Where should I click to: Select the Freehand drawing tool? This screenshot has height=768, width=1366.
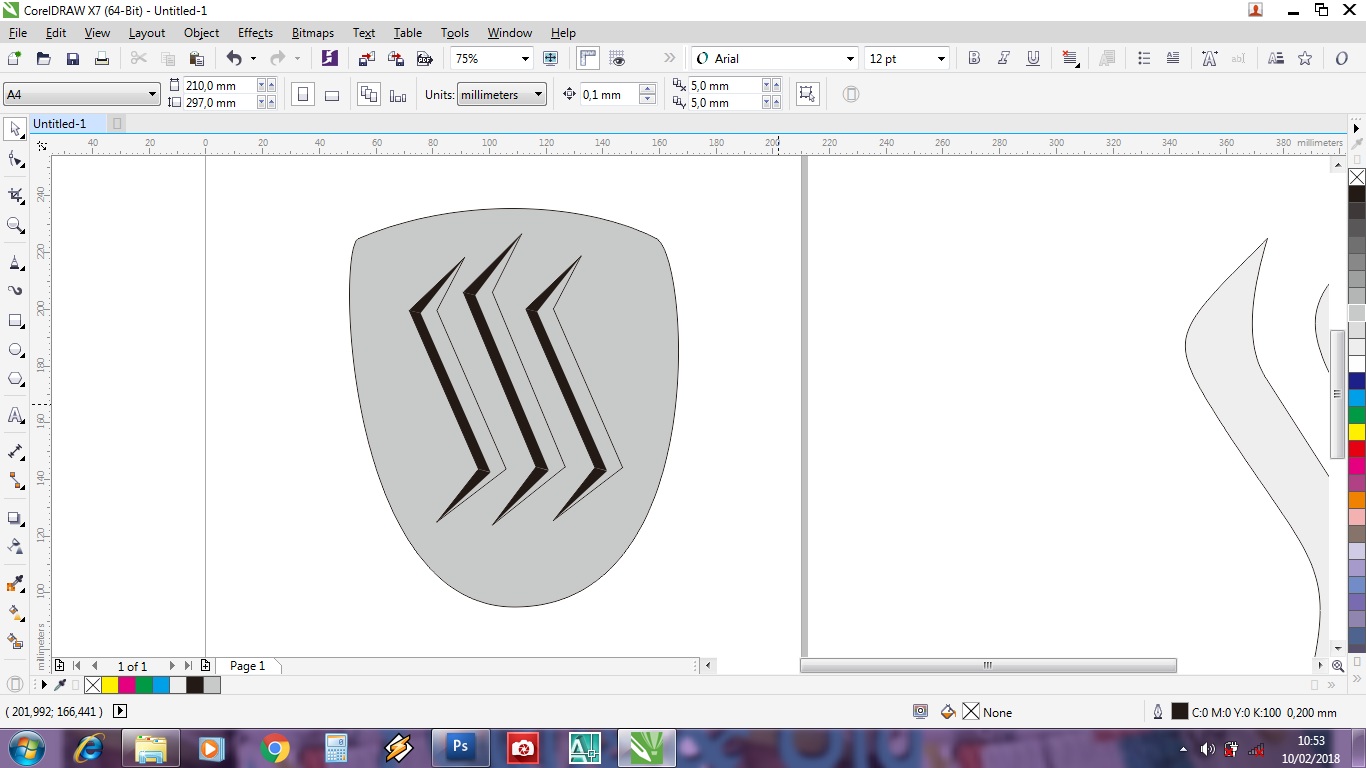[x=15, y=262]
